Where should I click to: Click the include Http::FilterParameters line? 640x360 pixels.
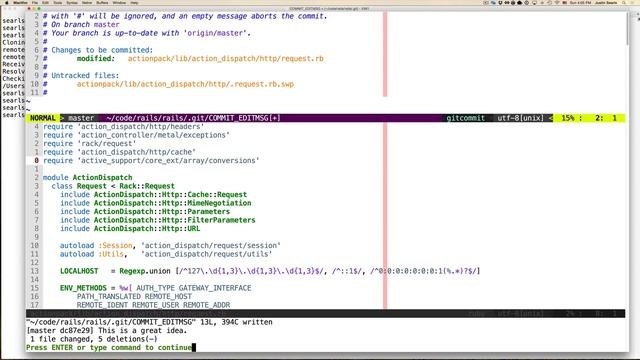point(158,220)
